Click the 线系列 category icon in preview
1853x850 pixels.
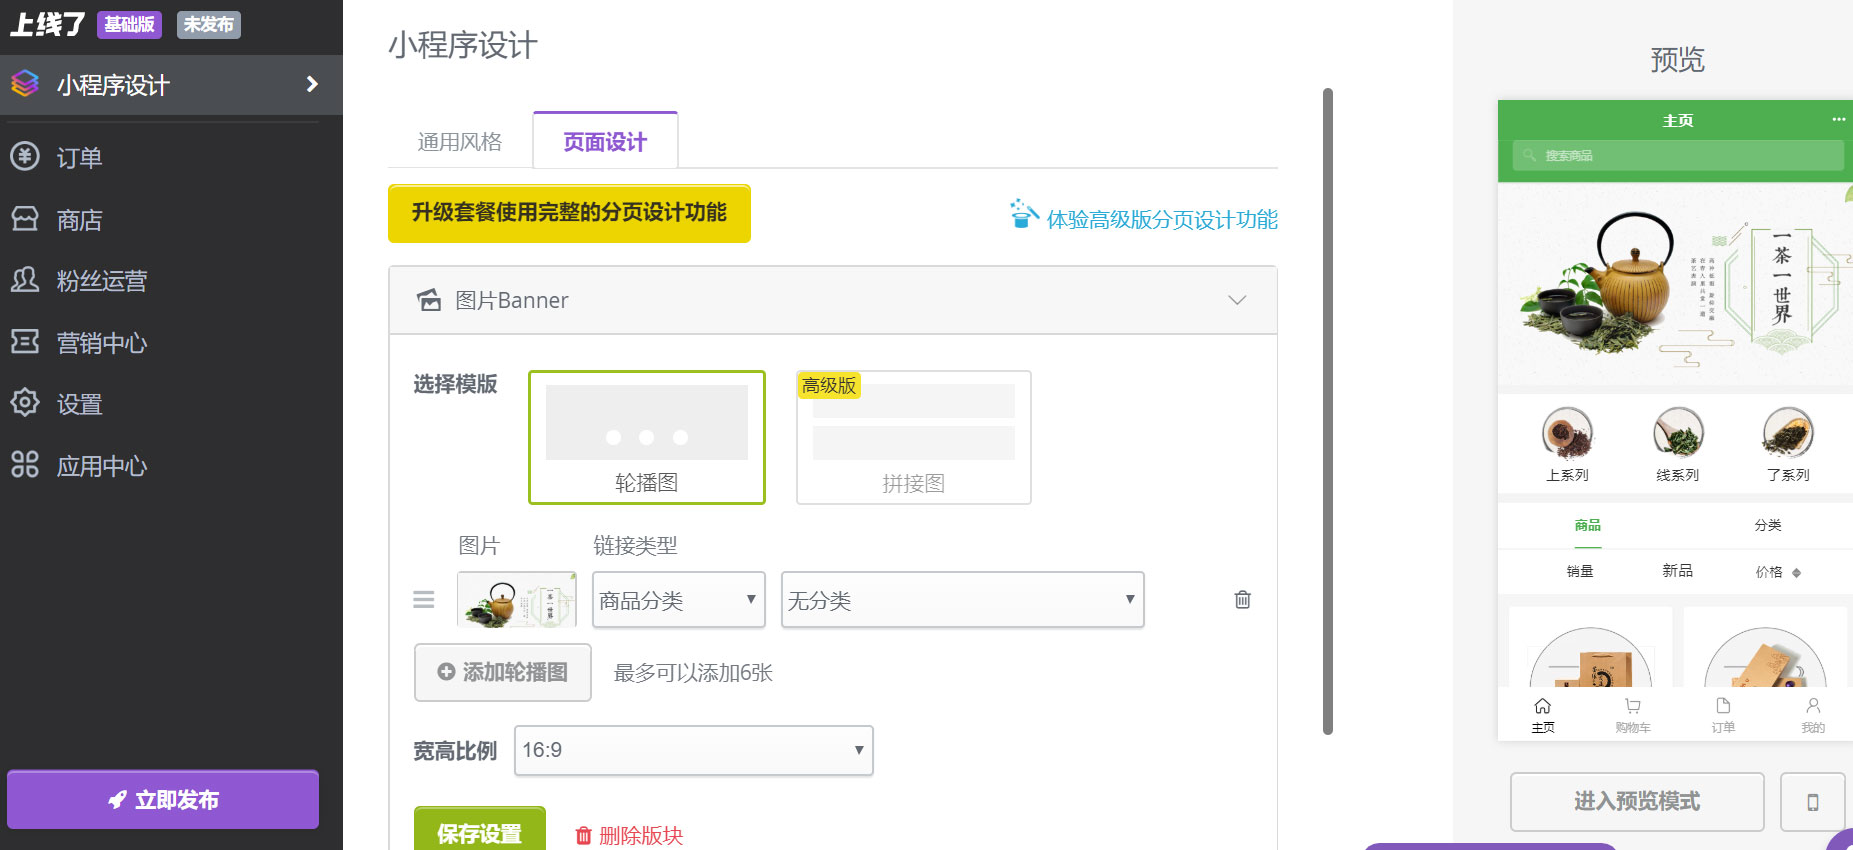click(1678, 433)
